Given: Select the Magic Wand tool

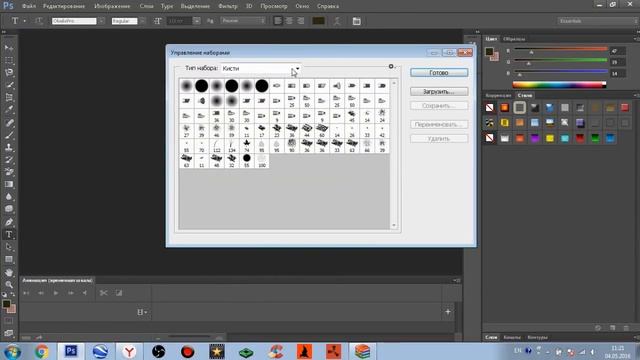Looking at the screenshot, I should point(9,85).
